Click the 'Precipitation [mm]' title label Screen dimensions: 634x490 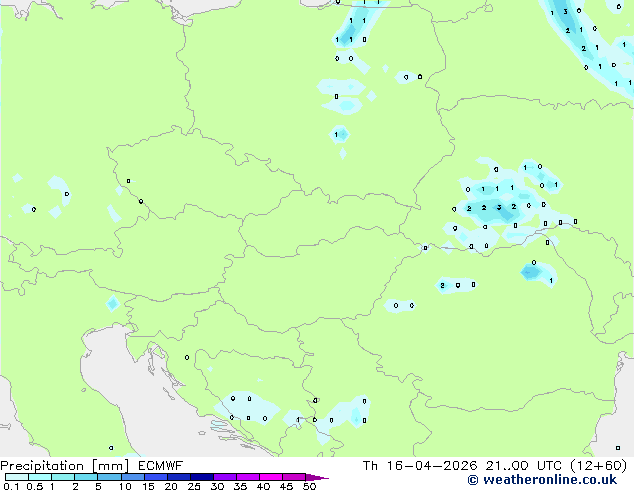coord(65,466)
